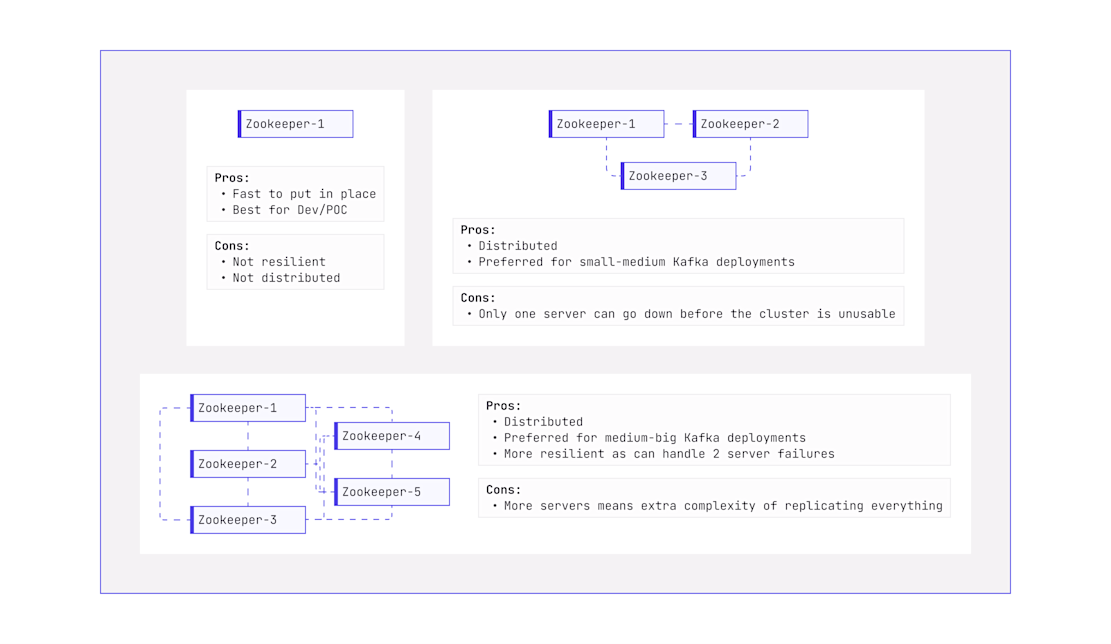Click "Cons:" heading in single-node panel

coord(232,246)
